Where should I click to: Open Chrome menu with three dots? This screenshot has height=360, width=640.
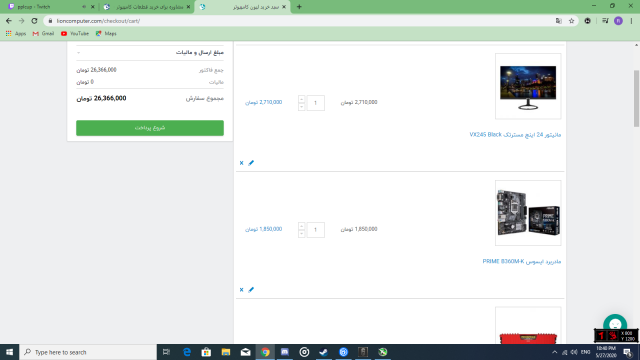click(631, 21)
